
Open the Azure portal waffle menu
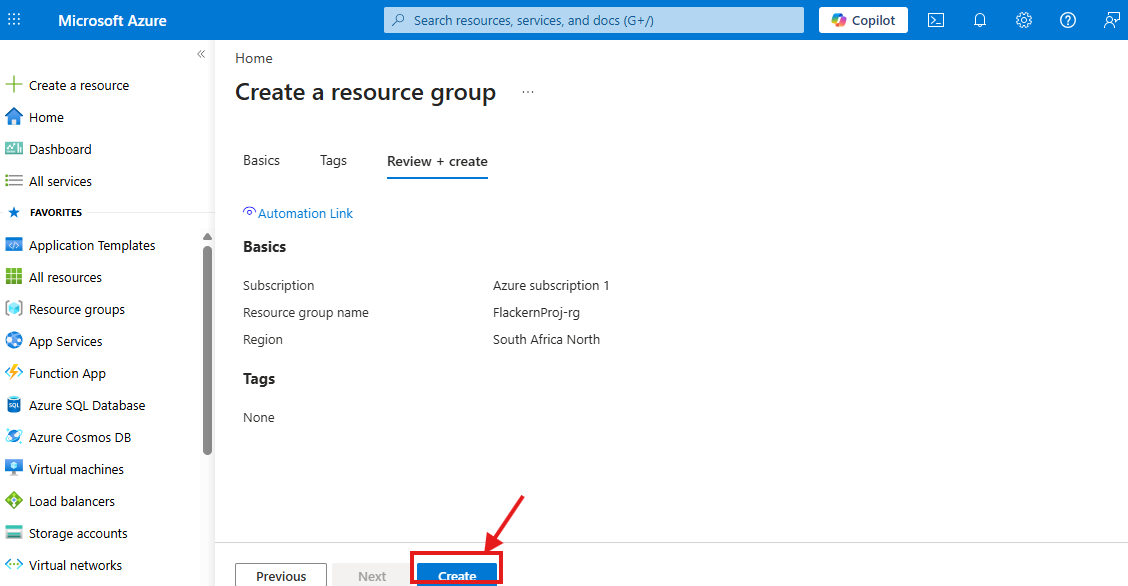(x=14, y=20)
